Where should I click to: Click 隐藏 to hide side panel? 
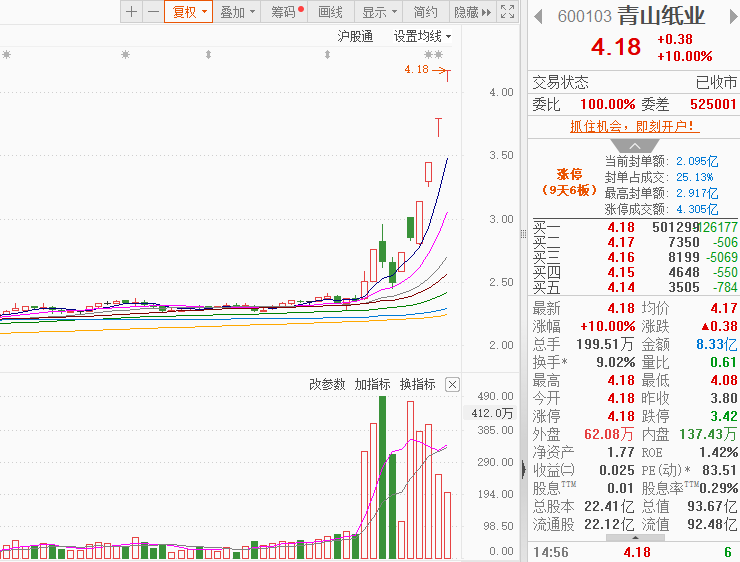click(x=472, y=12)
